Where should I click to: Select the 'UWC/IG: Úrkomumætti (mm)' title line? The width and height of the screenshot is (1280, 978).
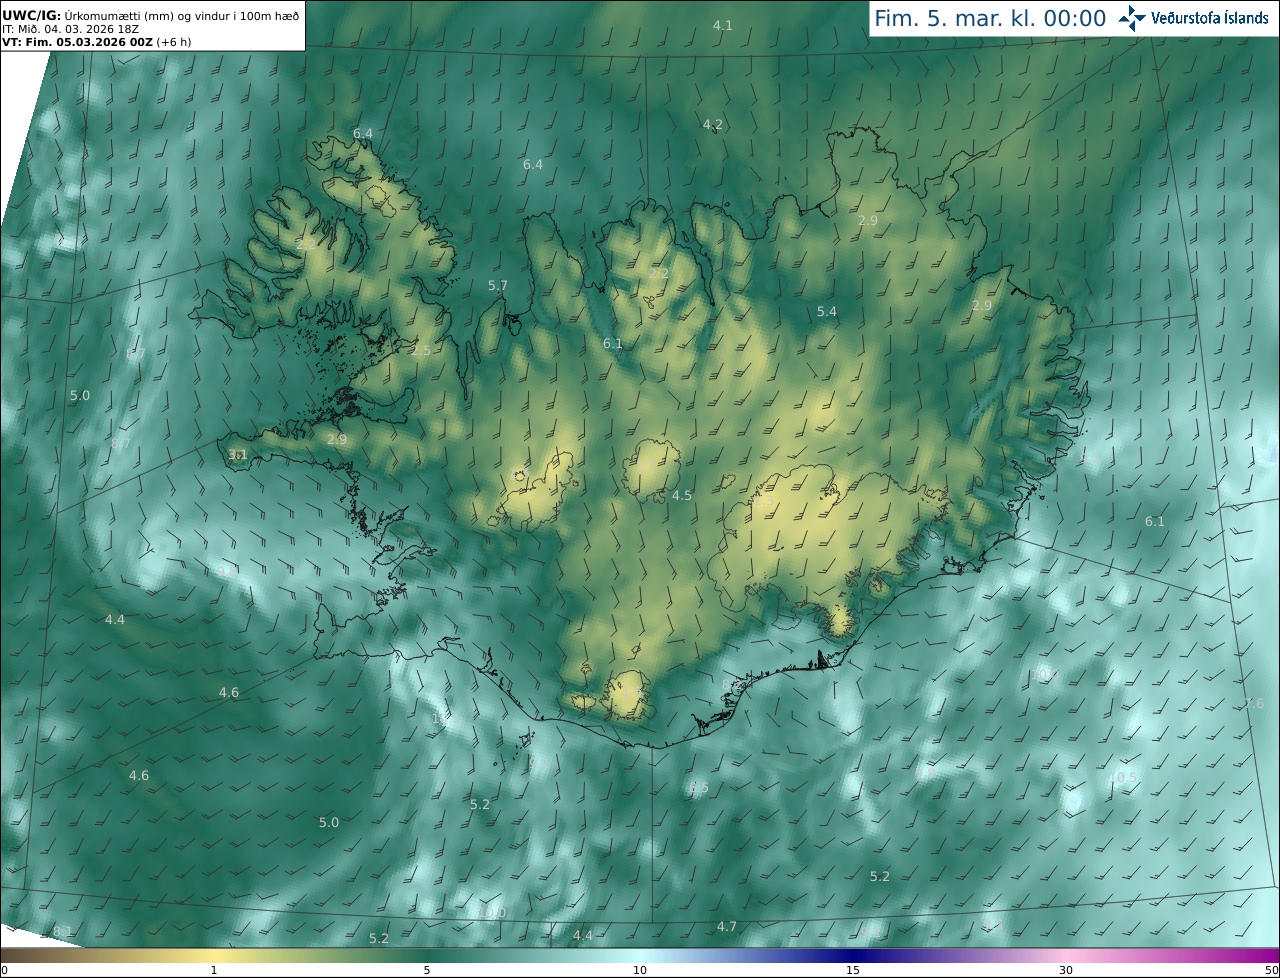pos(150,16)
